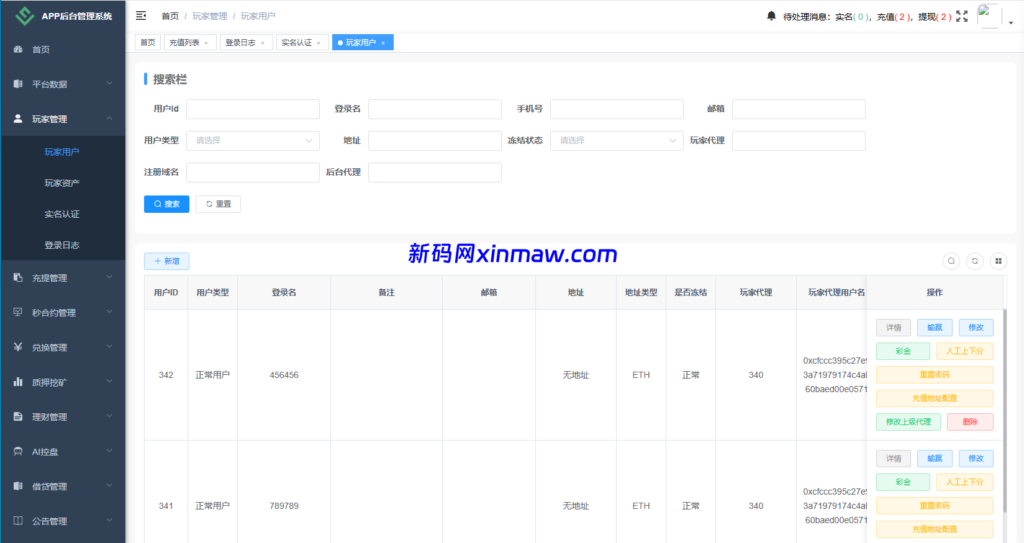The width and height of the screenshot is (1024, 543).
Task: Select 玩家用户 in the sidebar submenu
Action: (x=62, y=152)
